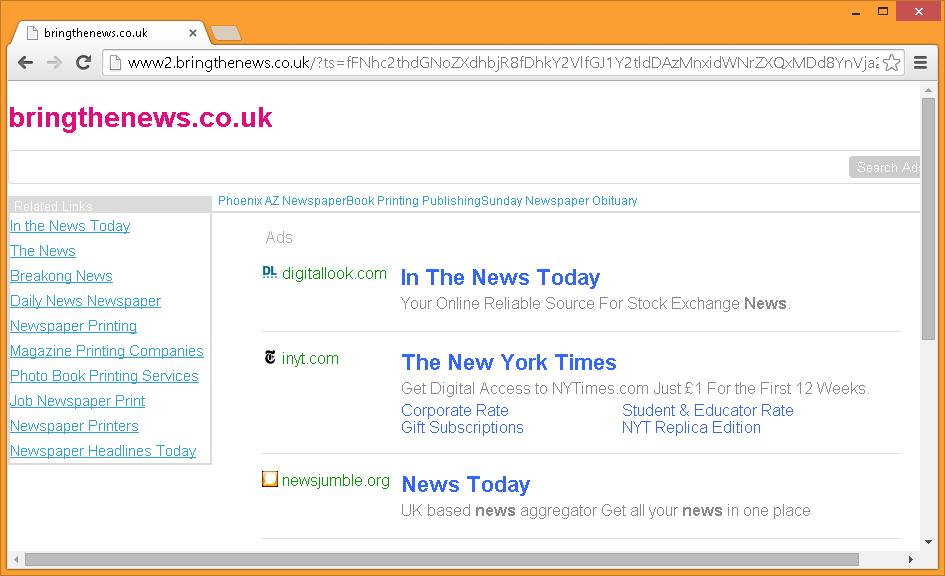Viewport: 945px width, 576px height.
Task: Click the address bar URL
Action: tap(503, 63)
